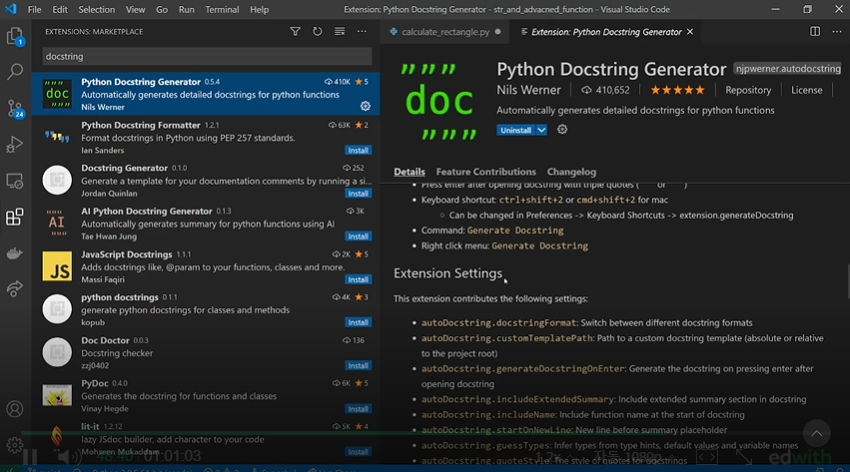Open the Source Control view
This screenshot has height=472, width=850.
(15, 108)
